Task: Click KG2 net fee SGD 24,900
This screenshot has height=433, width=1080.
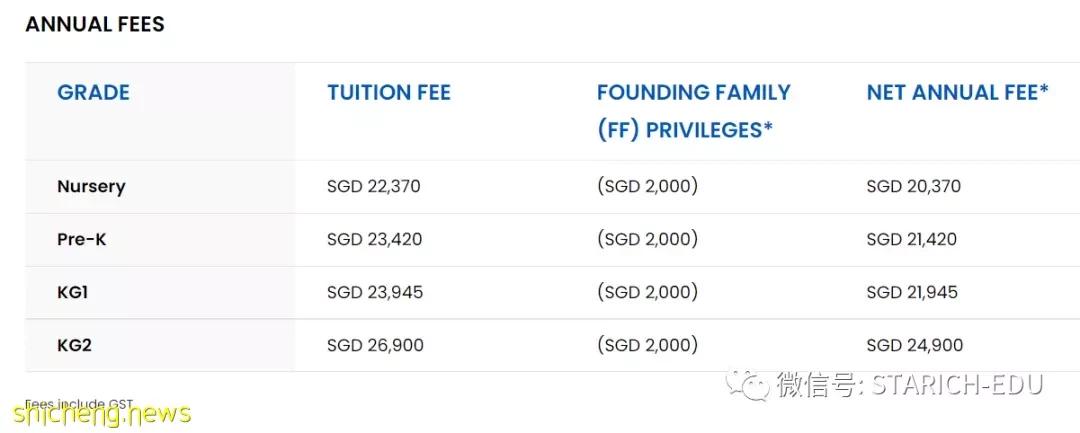Action: (914, 345)
